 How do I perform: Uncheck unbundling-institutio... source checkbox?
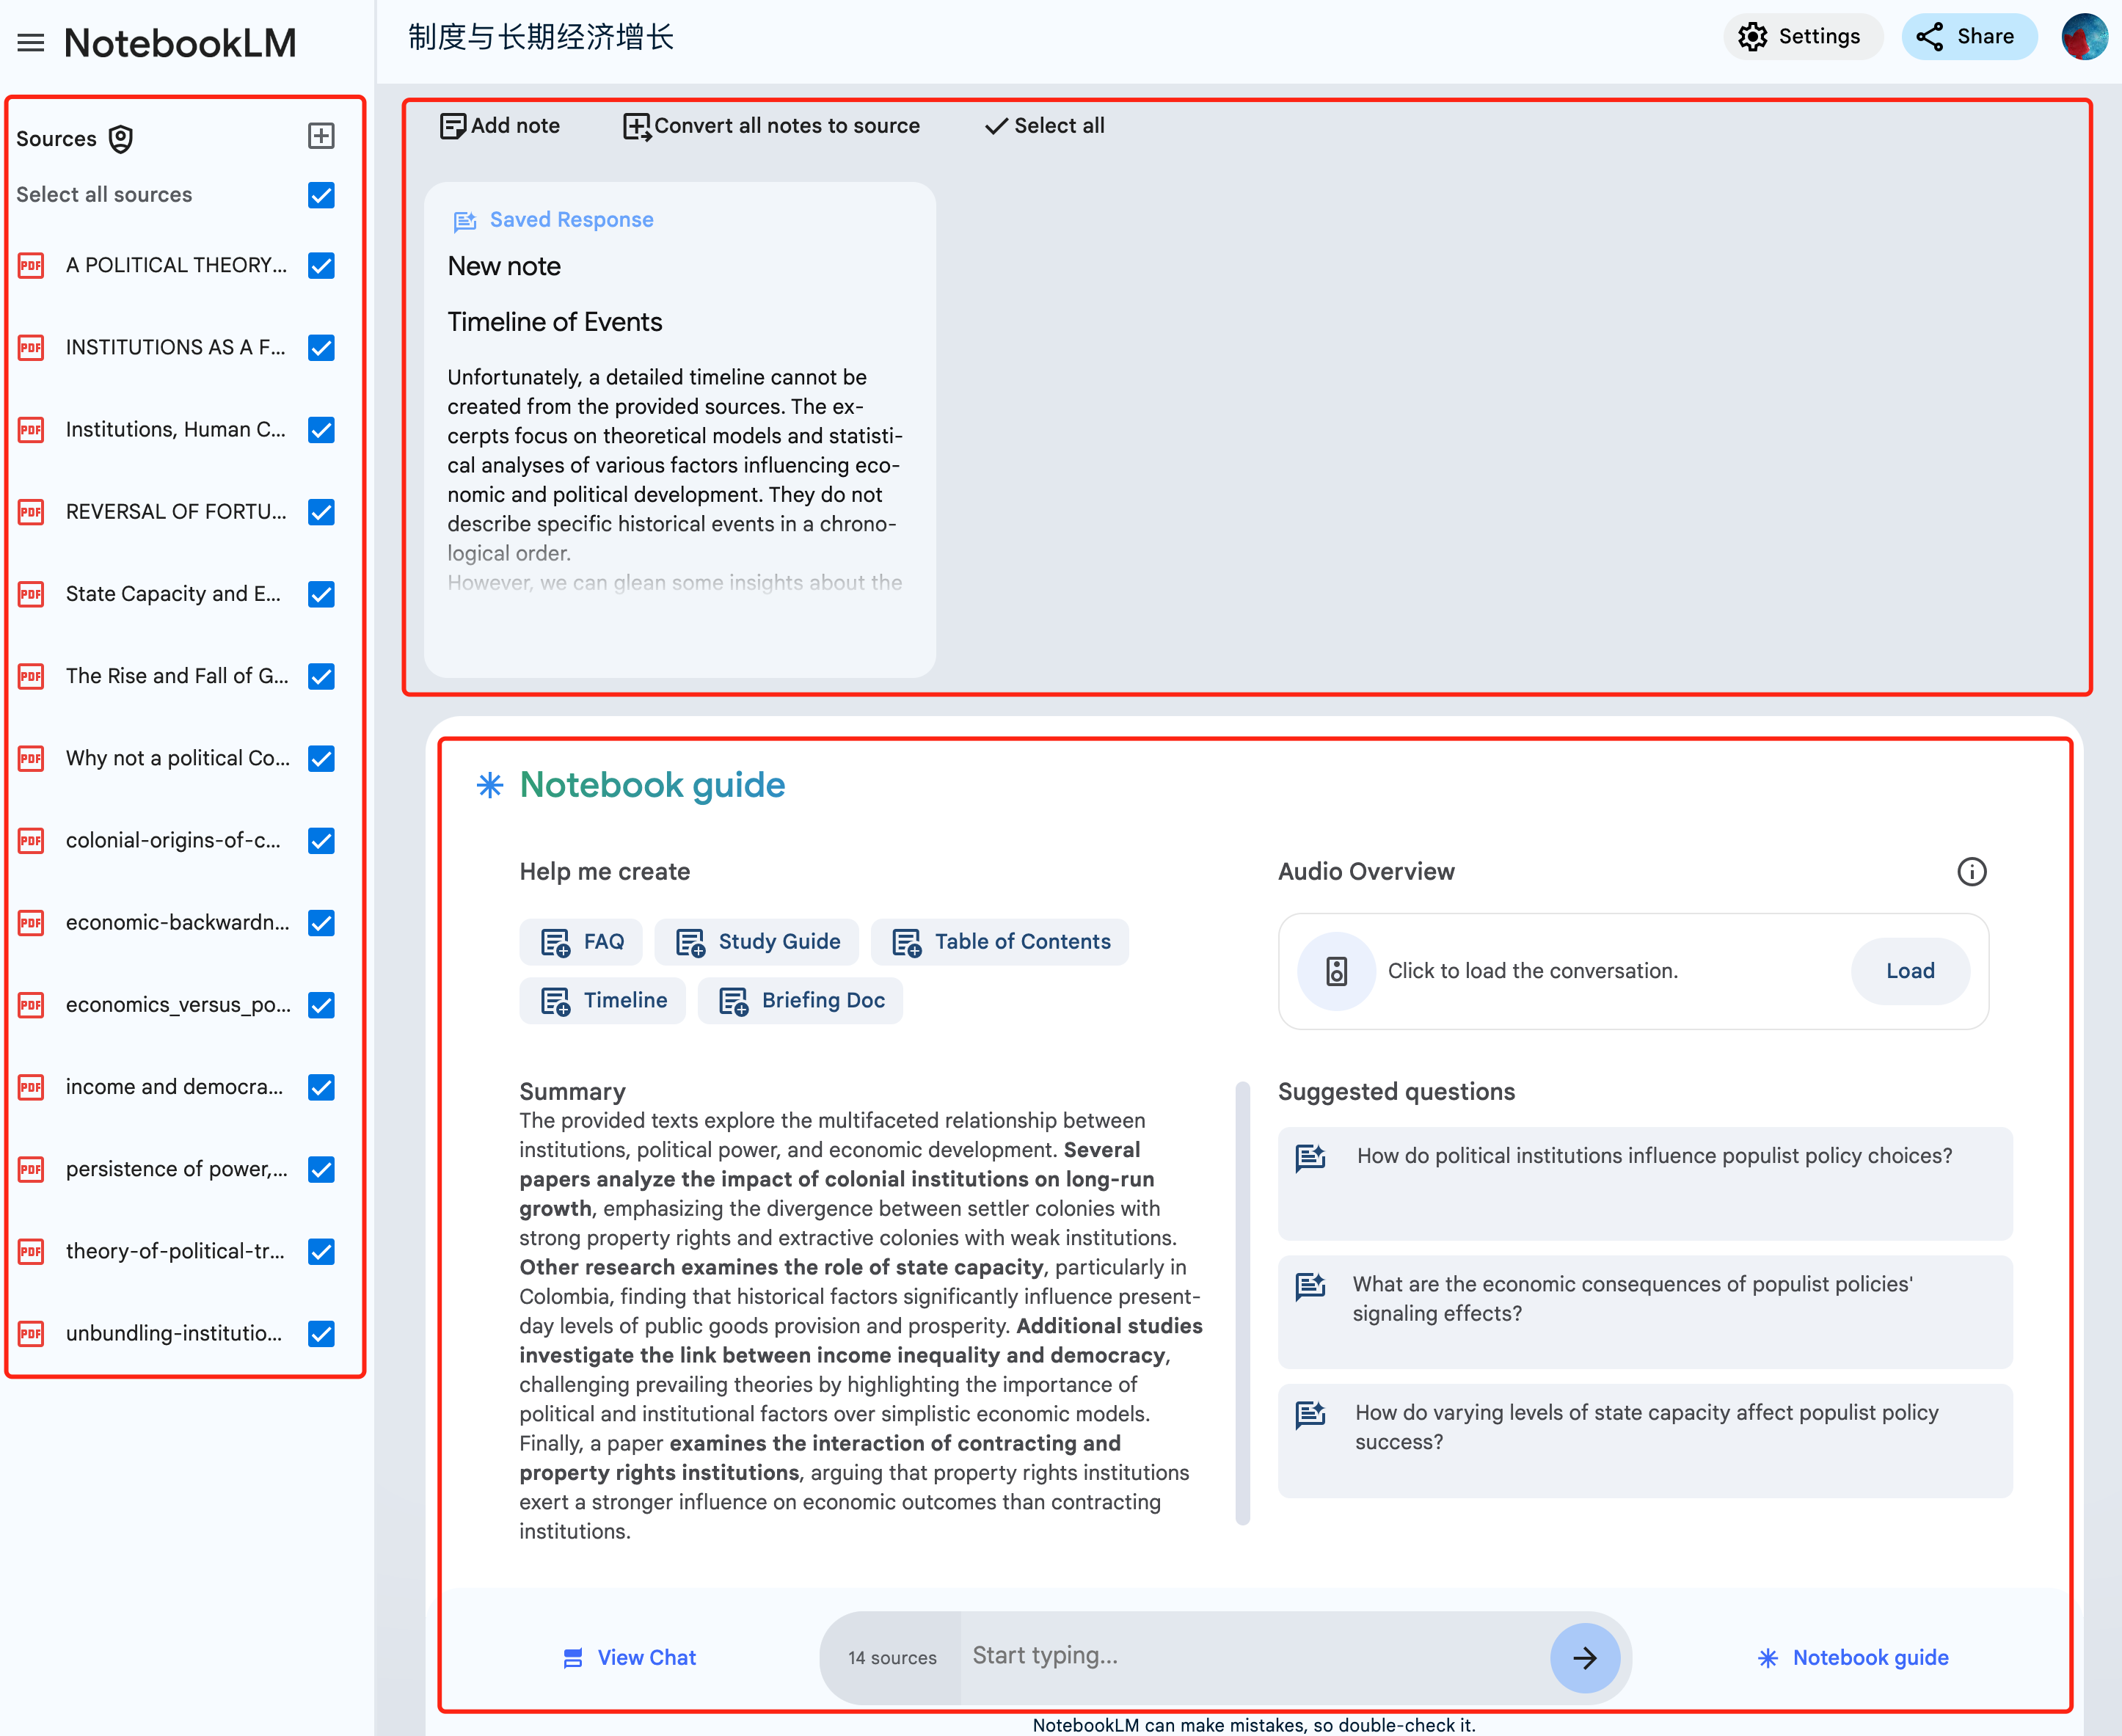point(321,1334)
